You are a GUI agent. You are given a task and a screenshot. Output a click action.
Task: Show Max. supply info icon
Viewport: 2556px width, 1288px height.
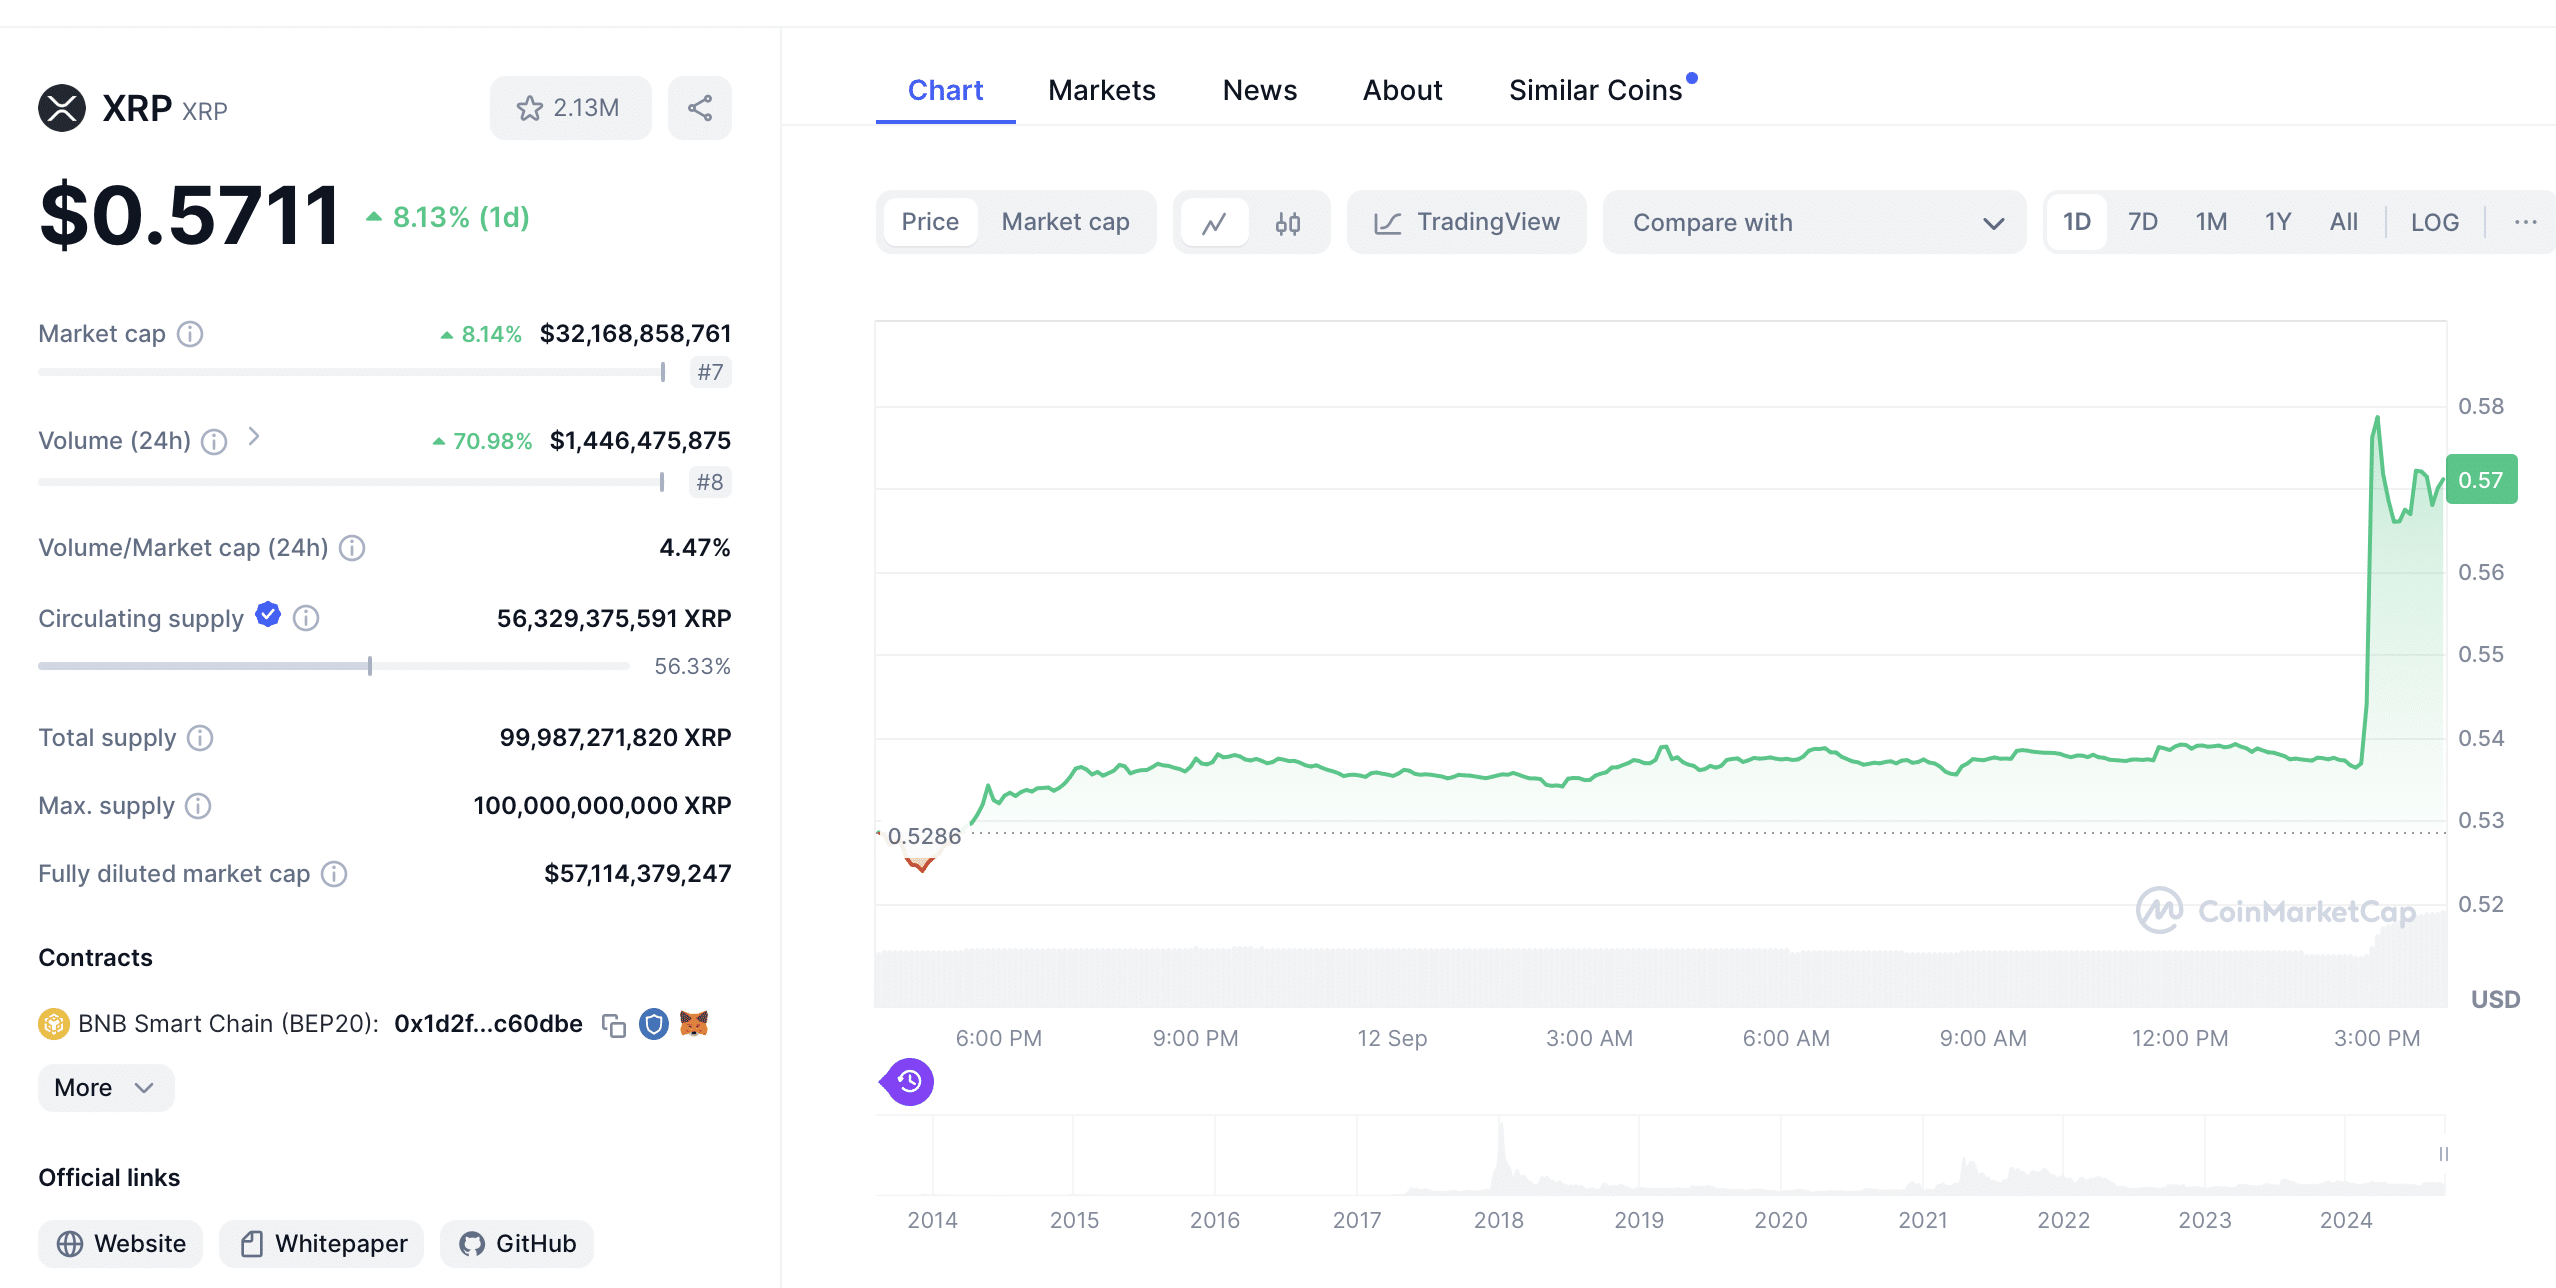click(198, 806)
